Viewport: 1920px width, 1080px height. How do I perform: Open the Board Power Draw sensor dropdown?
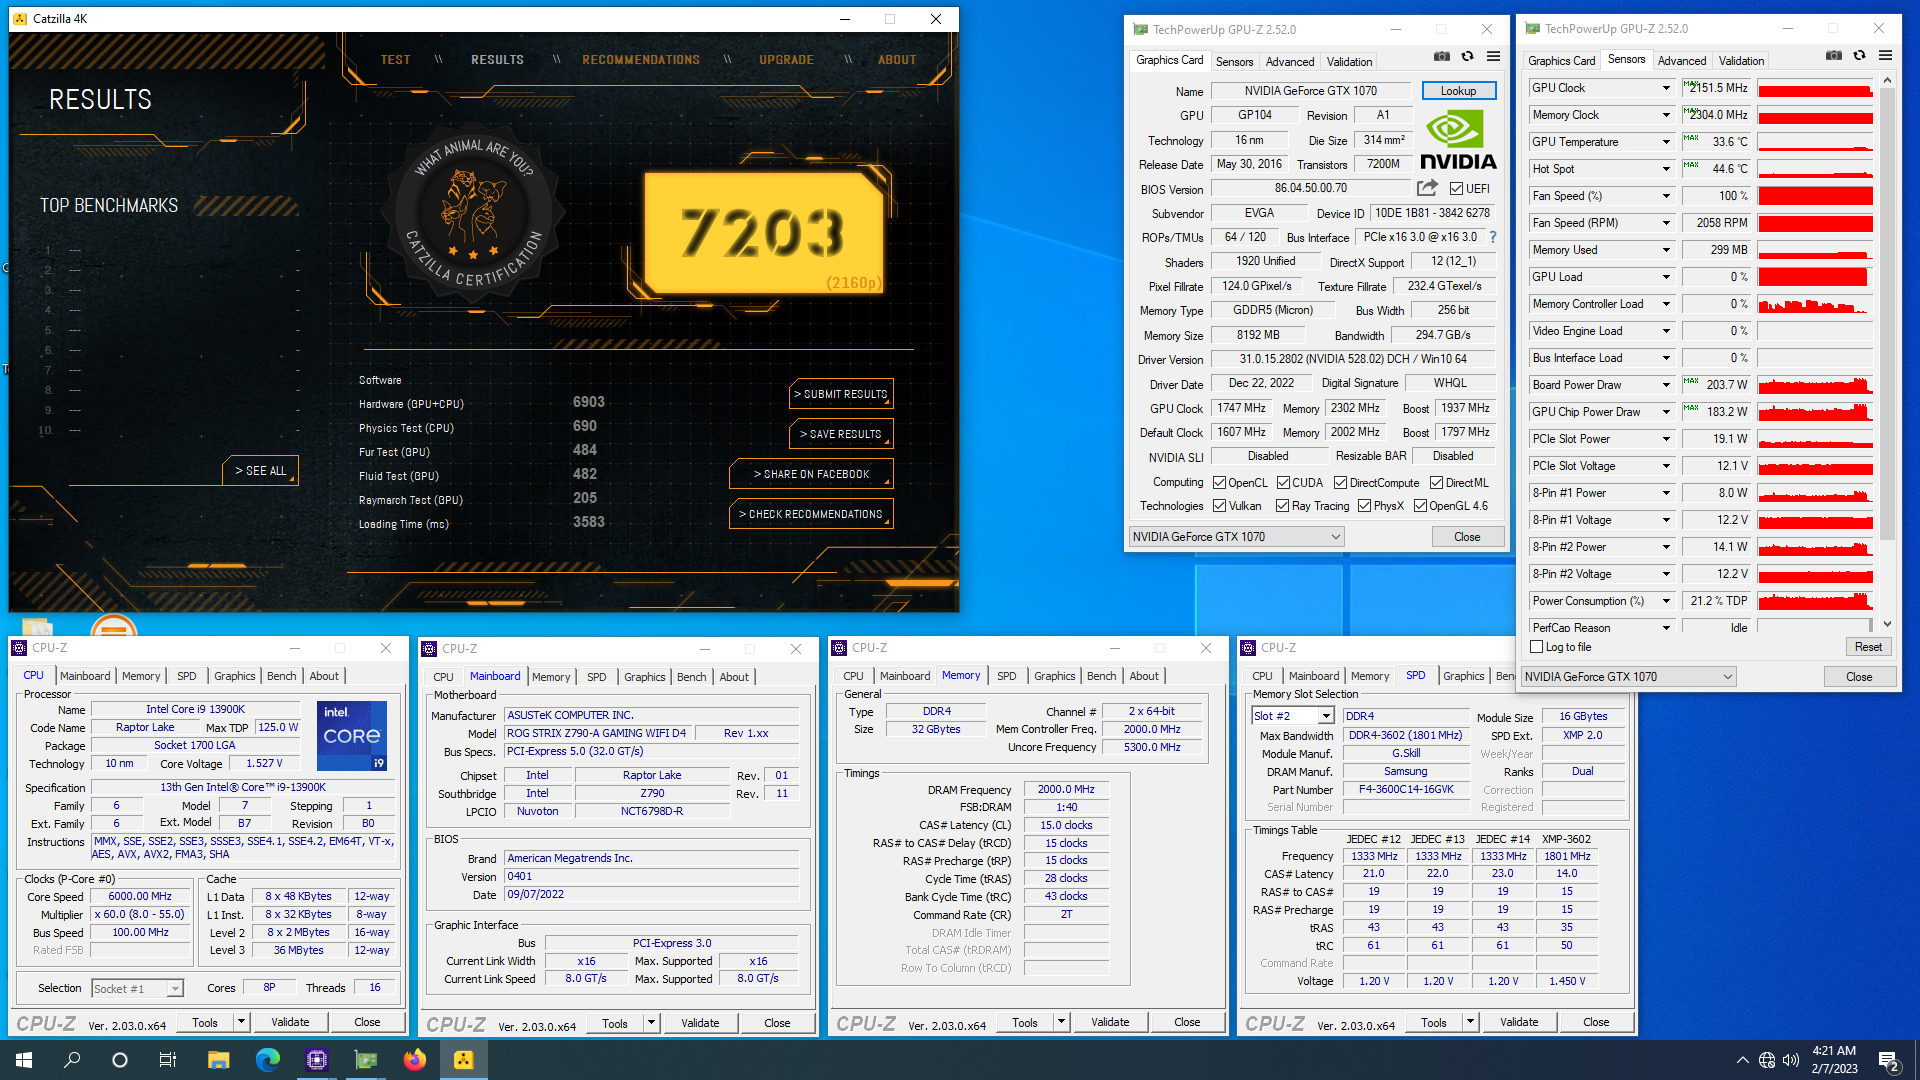pyautogui.click(x=1666, y=385)
